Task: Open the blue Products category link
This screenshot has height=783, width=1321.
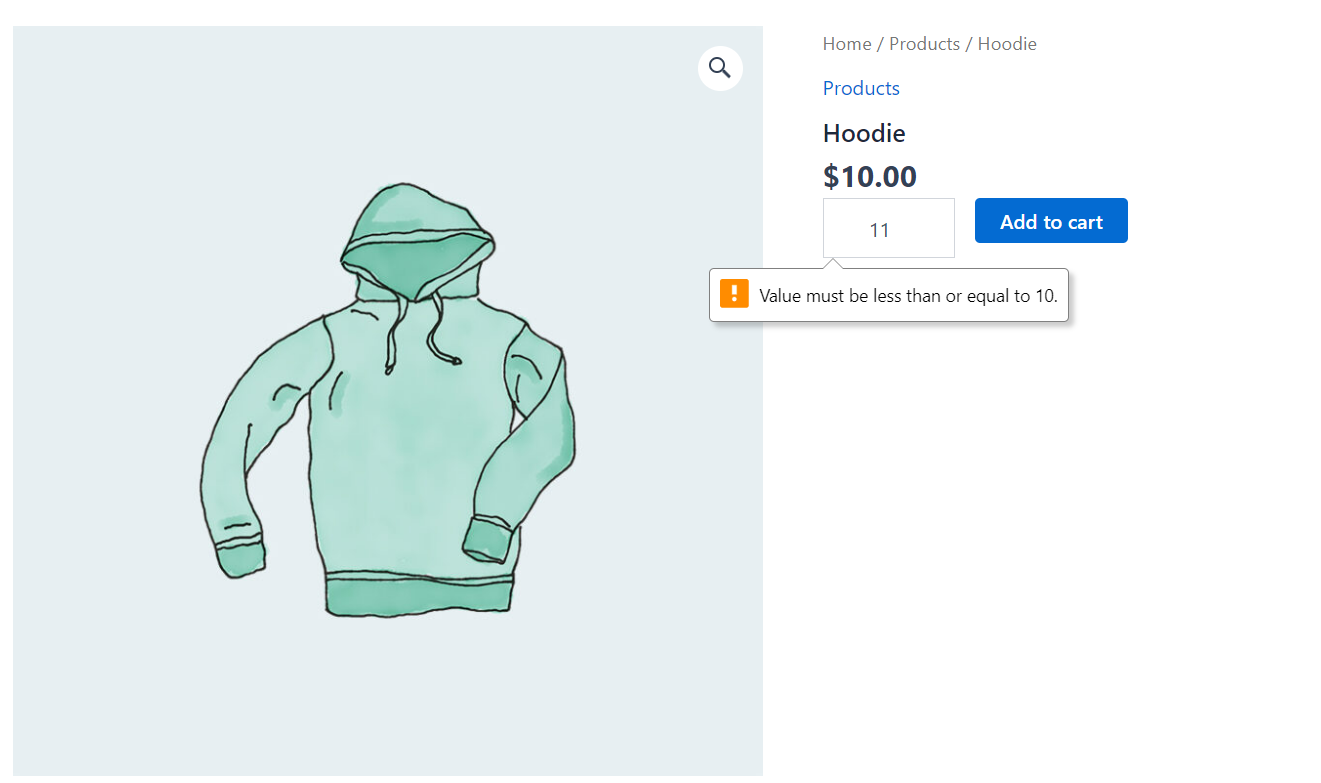Action: point(860,88)
